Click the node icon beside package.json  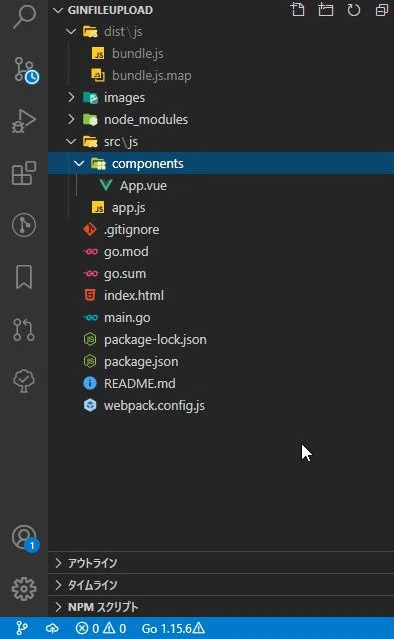coord(90,361)
